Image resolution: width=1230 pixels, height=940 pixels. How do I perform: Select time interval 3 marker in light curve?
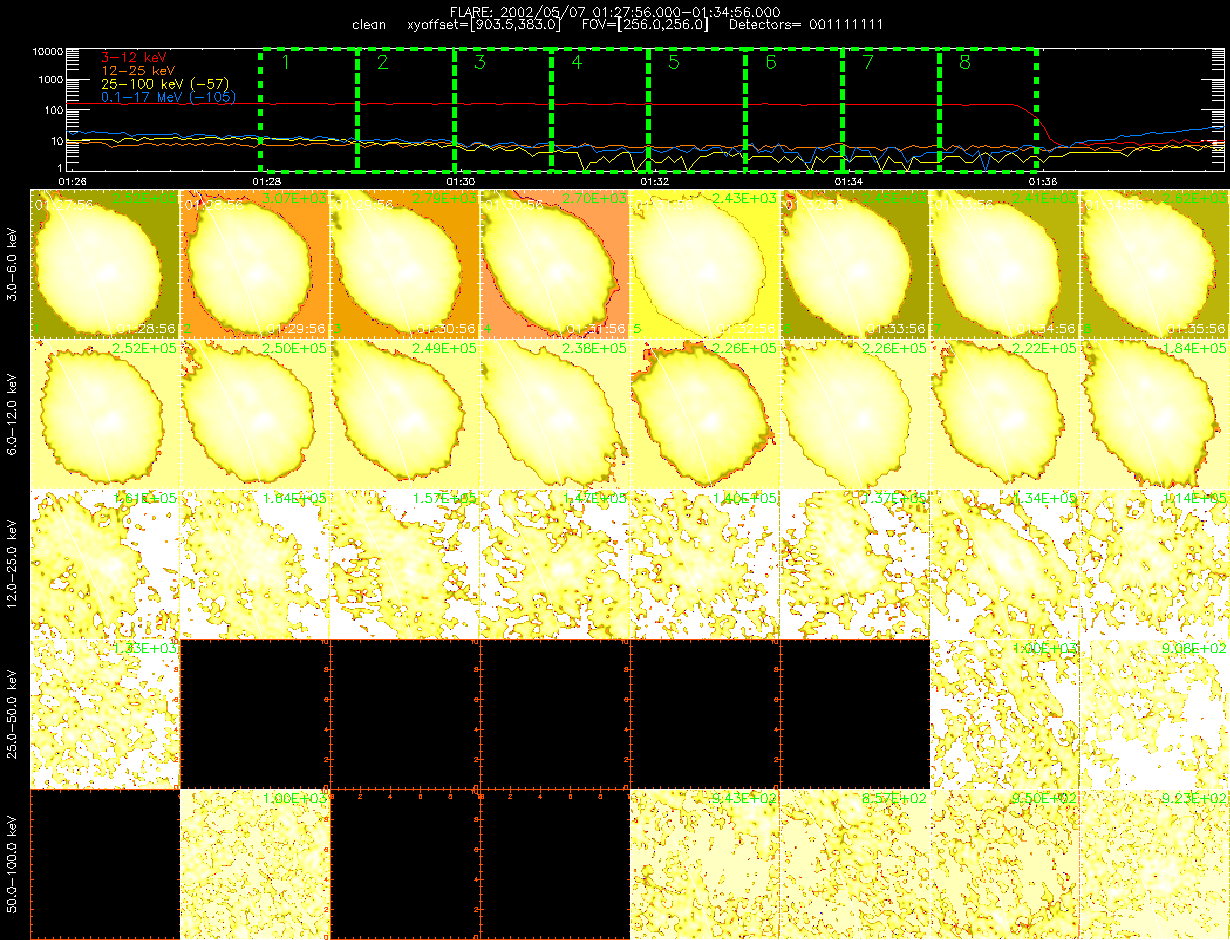(479, 63)
